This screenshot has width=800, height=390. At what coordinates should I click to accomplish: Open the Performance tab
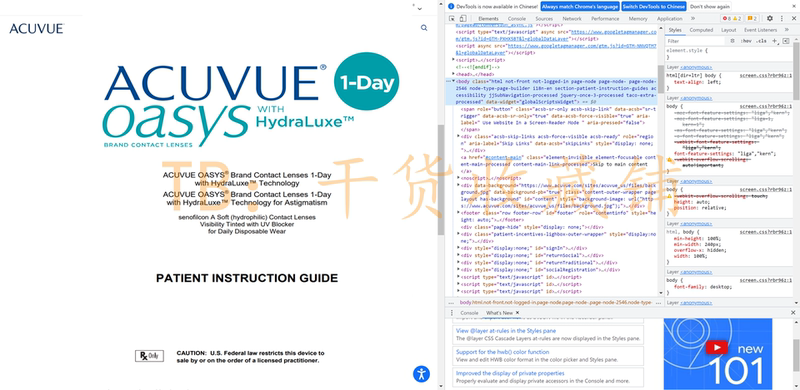pyautogui.click(x=605, y=19)
